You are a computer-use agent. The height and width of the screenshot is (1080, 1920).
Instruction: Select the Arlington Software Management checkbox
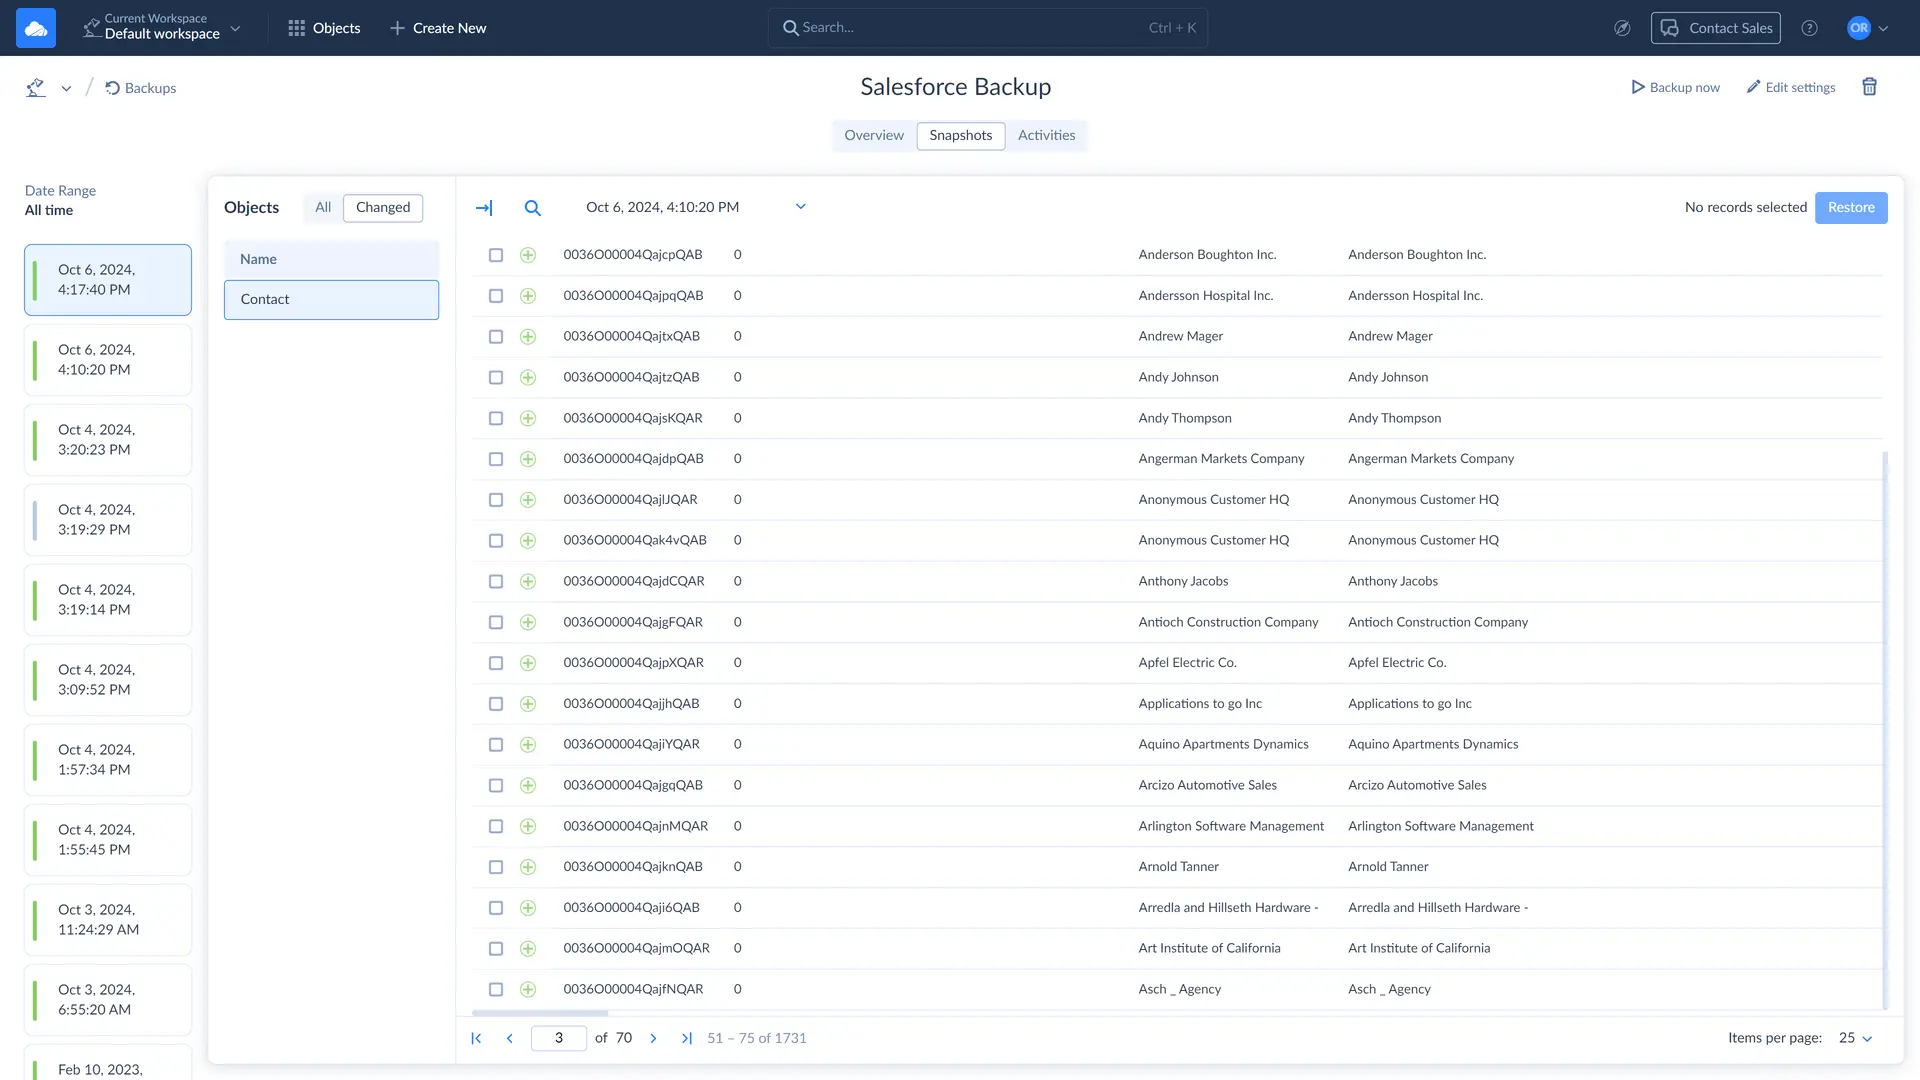[x=495, y=826]
